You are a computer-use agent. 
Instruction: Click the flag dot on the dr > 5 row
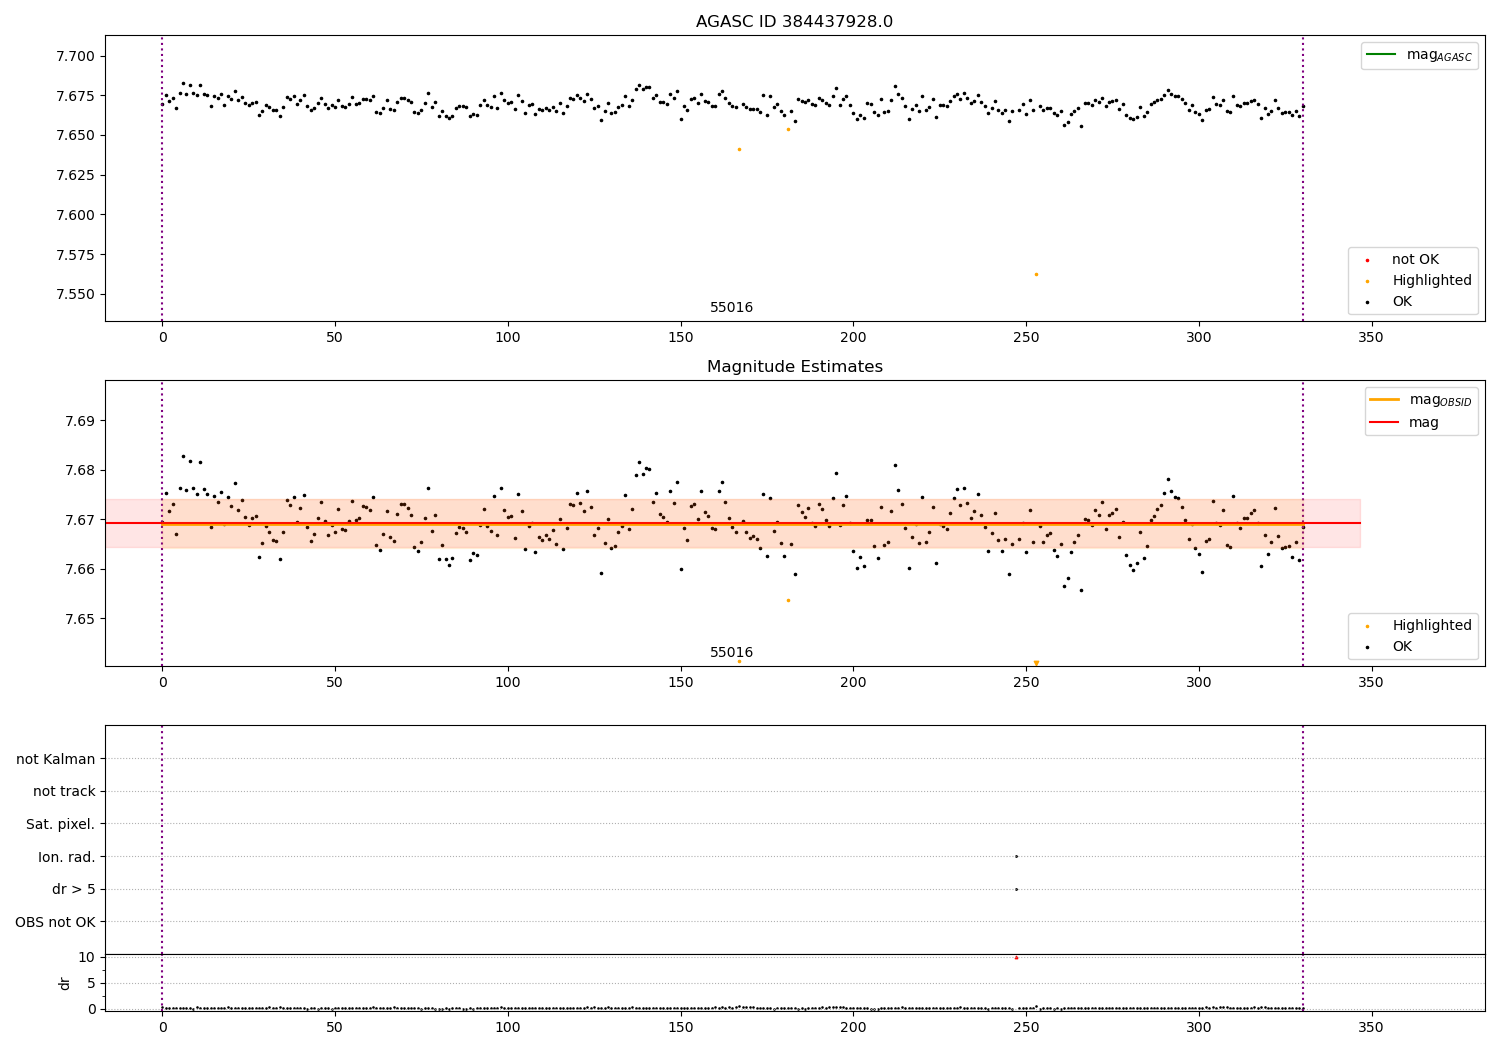click(1016, 889)
